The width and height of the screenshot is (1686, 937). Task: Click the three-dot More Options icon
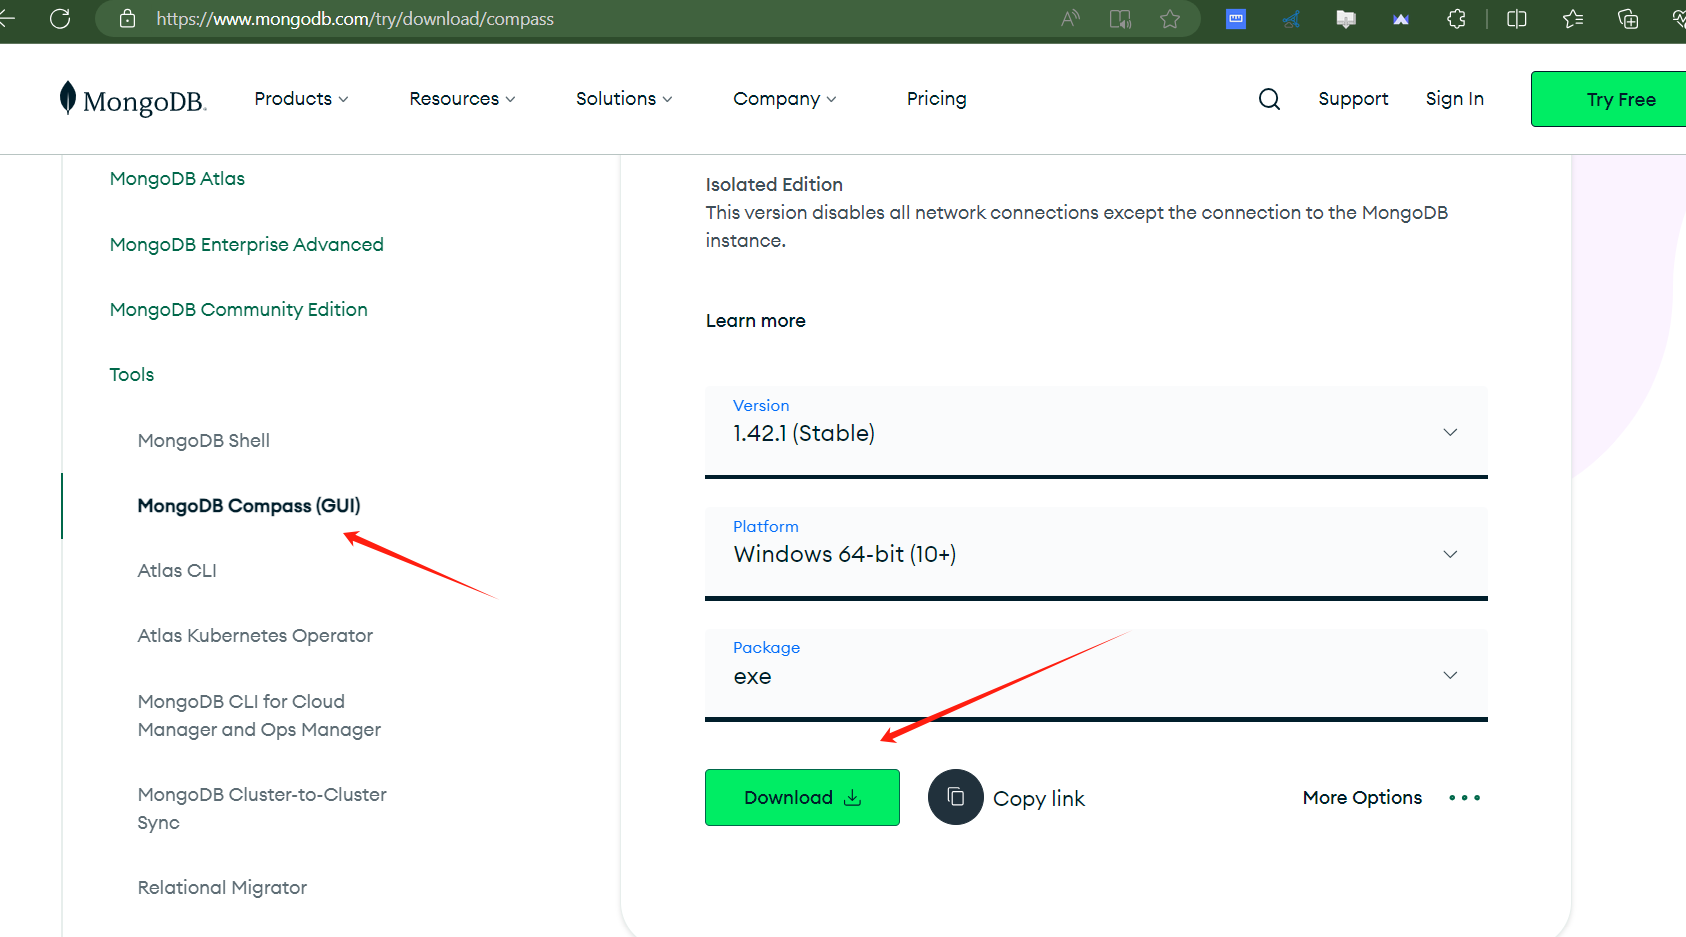click(x=1465, y=798)
